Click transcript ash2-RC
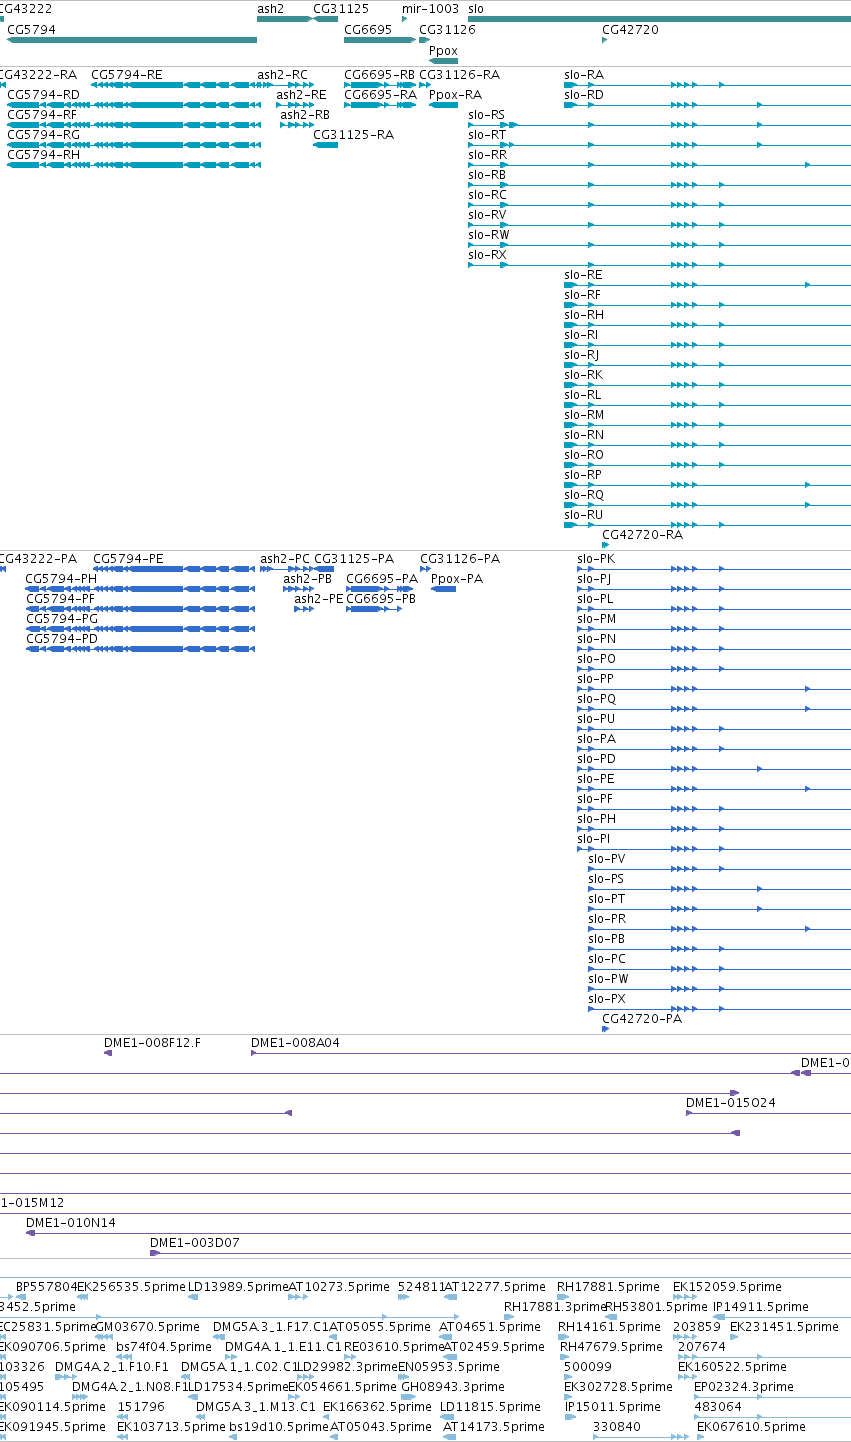Screen dimensions: 851x1442 pyautogui.click(x=282, y=75)
